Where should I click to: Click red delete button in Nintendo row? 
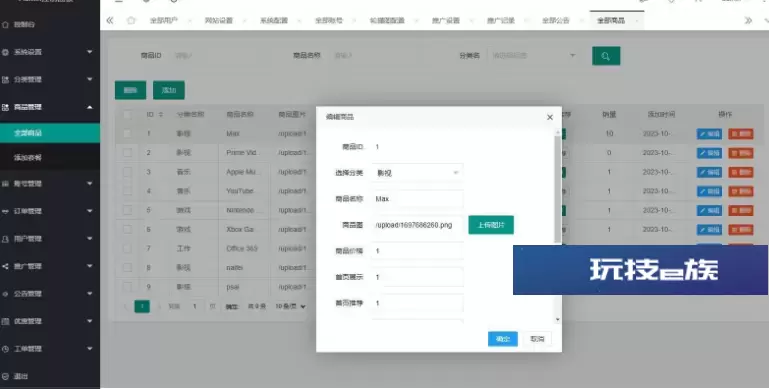[x=741, y=210]
